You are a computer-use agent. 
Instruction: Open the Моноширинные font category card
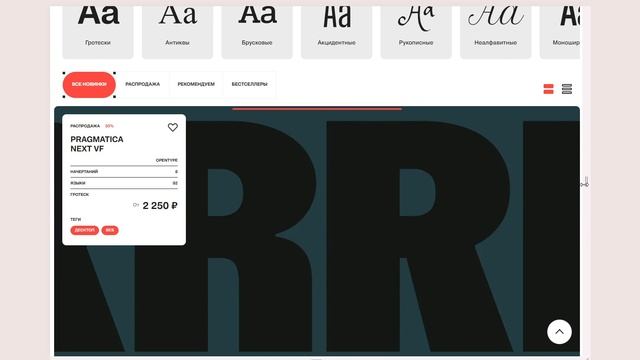click(x=560, y=32)
